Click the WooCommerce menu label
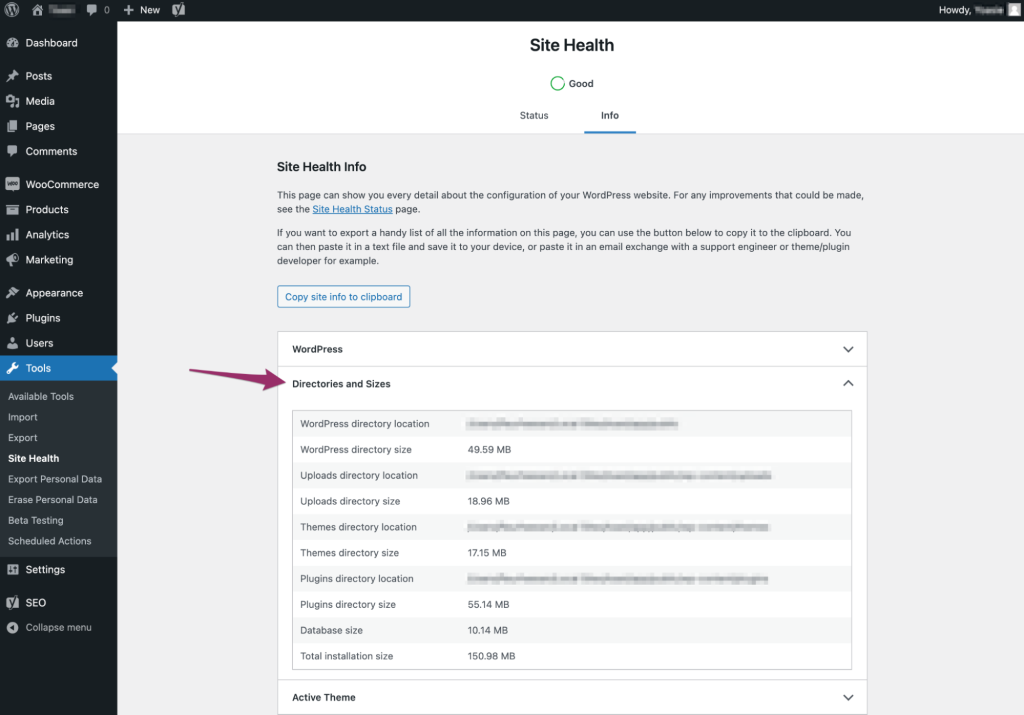The image size is (1024, 715). pyautogui.click(x=62, y=184)
